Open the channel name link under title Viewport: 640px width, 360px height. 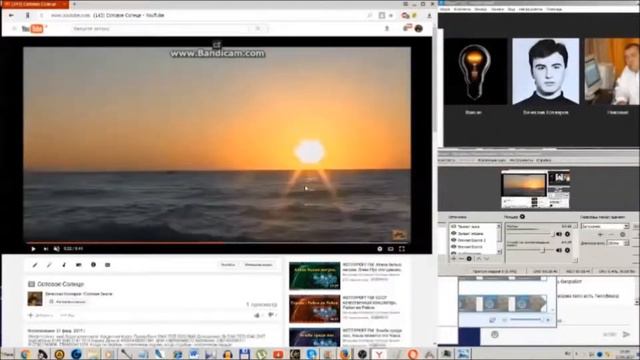click(x=79, y=294)
